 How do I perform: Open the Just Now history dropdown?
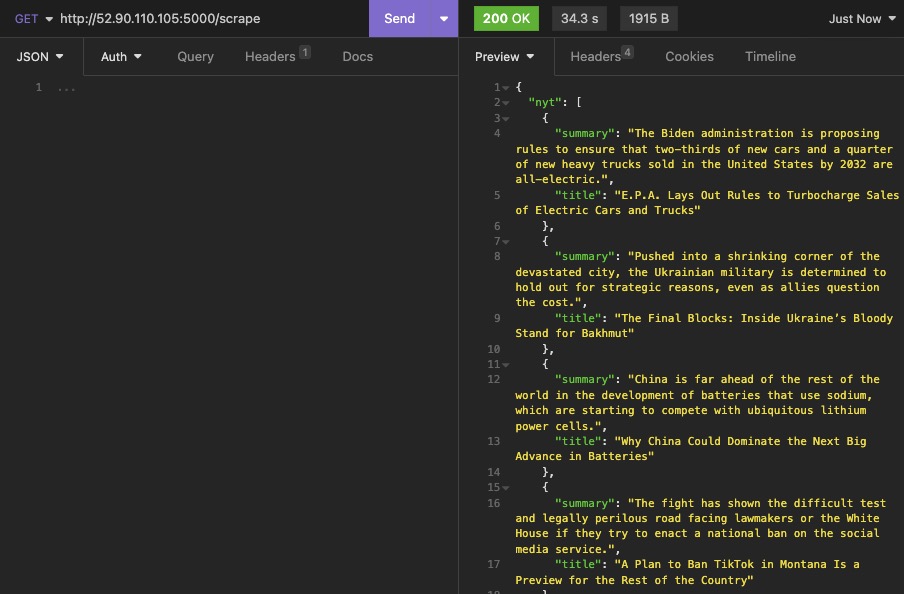862,19
